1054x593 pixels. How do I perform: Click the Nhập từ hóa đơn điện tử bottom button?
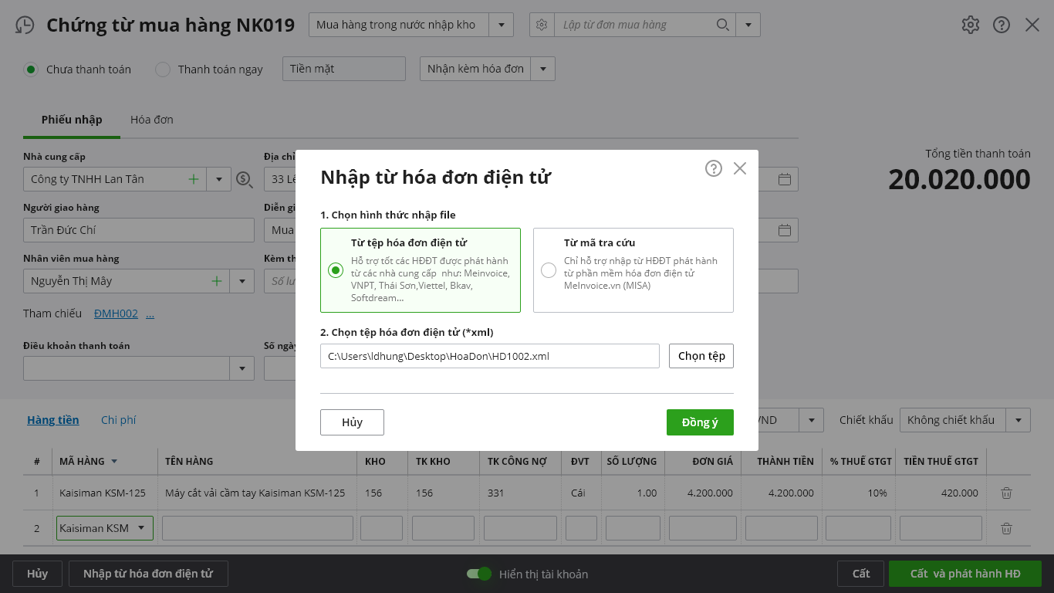(x=148, y=574)
